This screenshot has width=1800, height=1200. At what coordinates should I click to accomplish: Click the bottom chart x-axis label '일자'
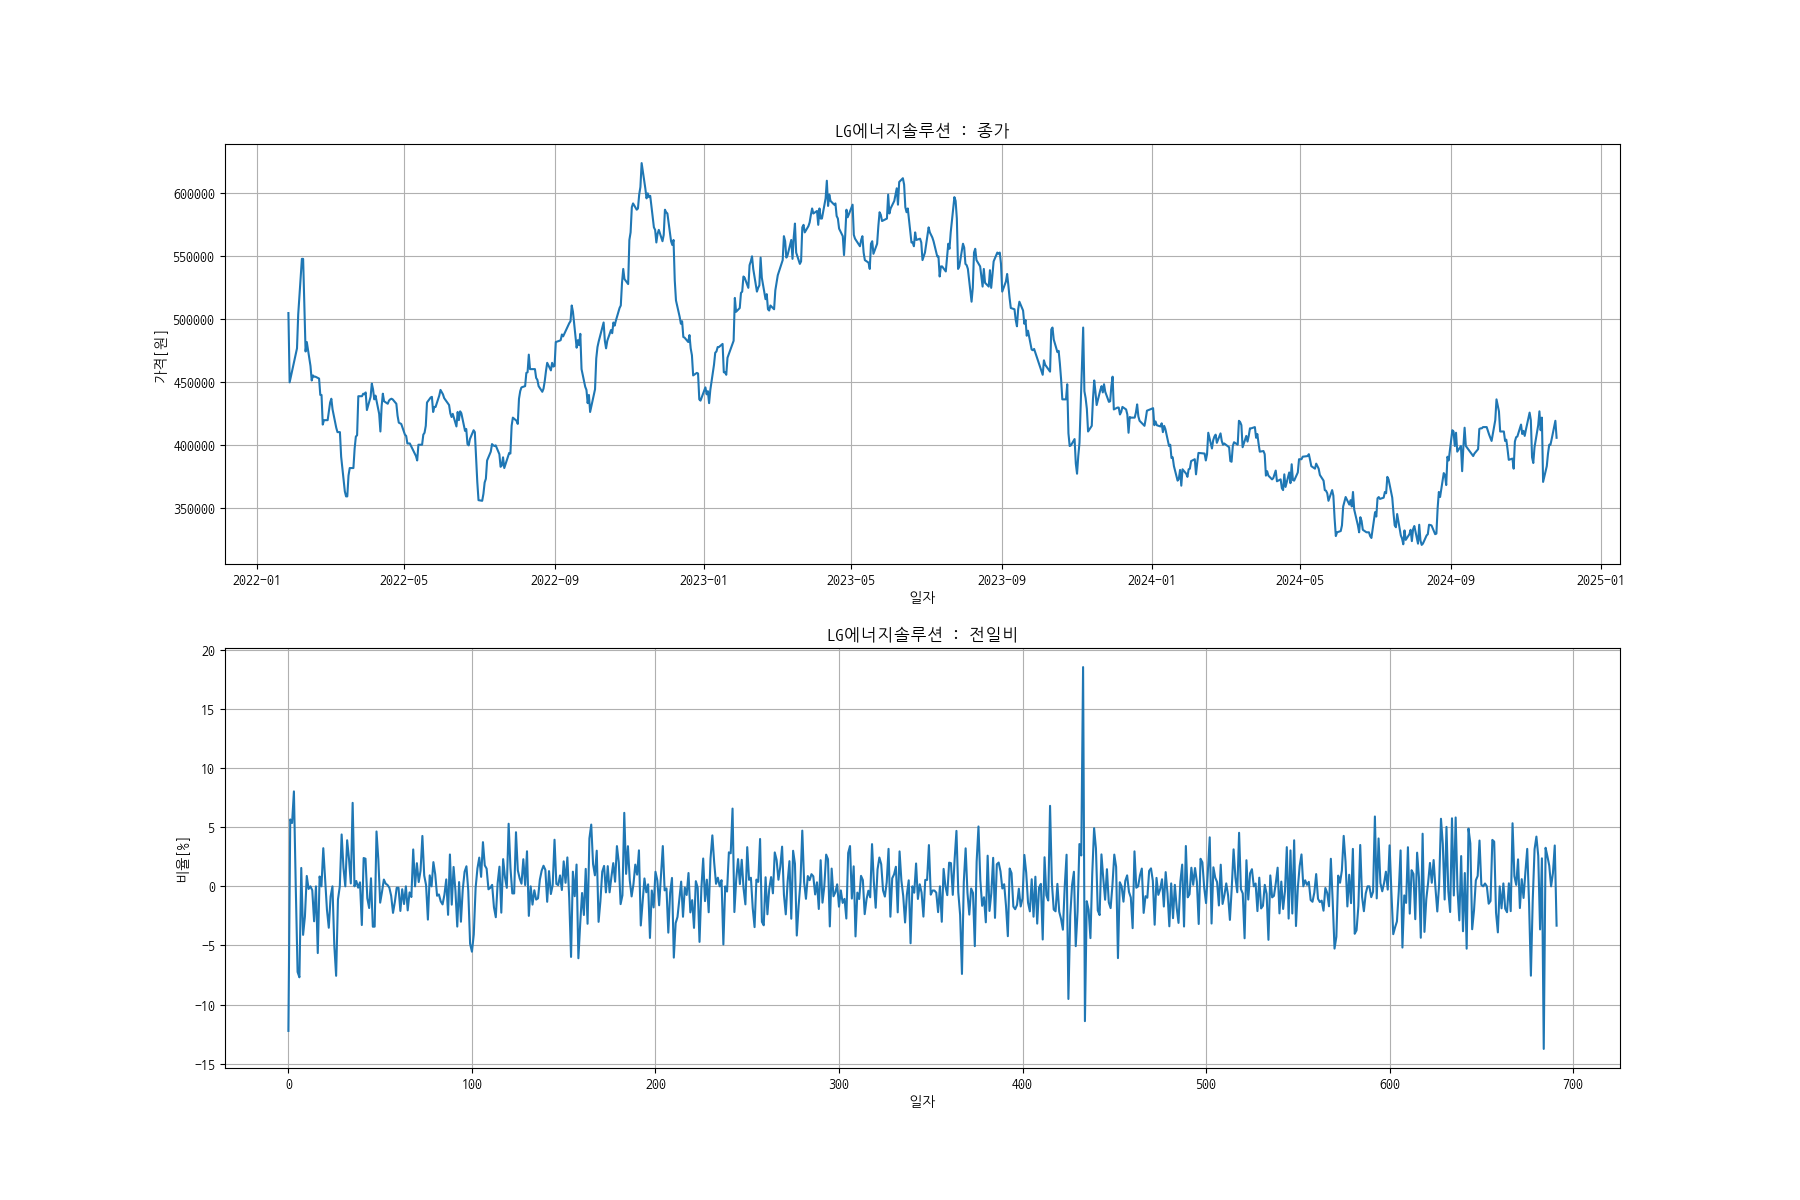pyautogui.click(x=922, y=1101)
